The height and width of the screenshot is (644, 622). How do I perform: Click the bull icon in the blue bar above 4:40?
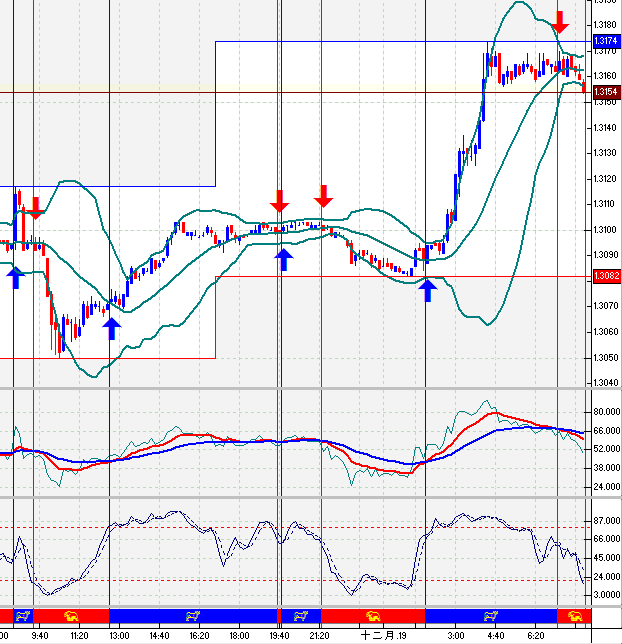491,616
